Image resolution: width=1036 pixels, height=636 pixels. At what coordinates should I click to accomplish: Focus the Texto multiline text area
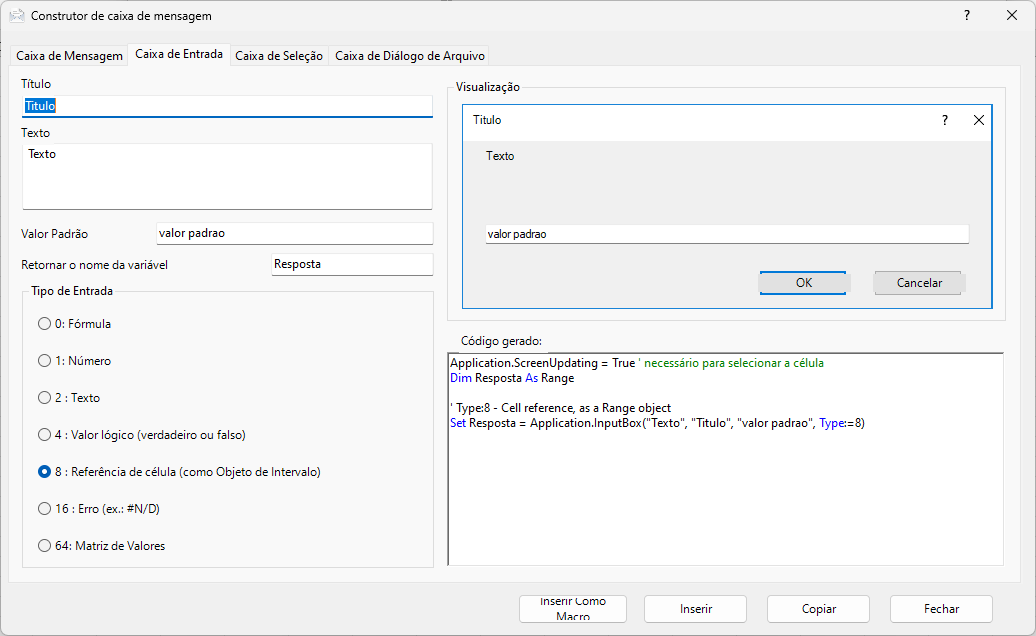tap(227, 176)
